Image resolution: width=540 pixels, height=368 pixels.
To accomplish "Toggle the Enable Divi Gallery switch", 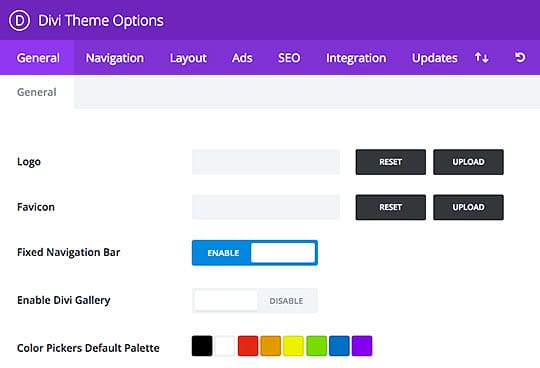I will click(255, 301).
